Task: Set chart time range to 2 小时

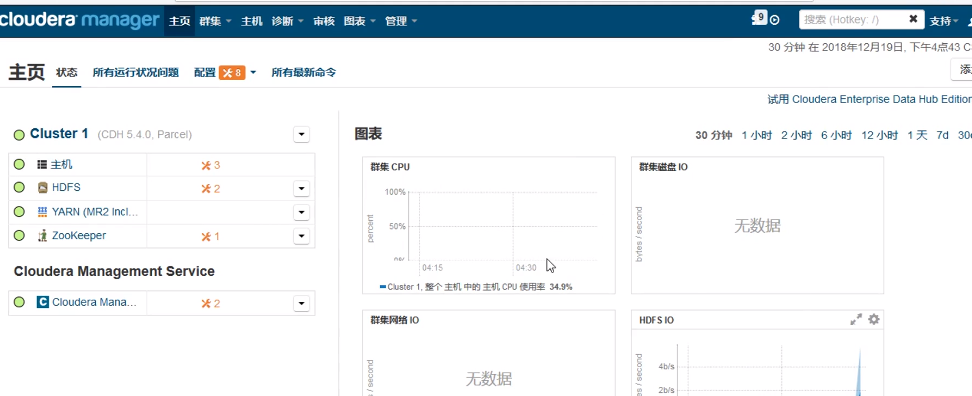Action: 797,136
